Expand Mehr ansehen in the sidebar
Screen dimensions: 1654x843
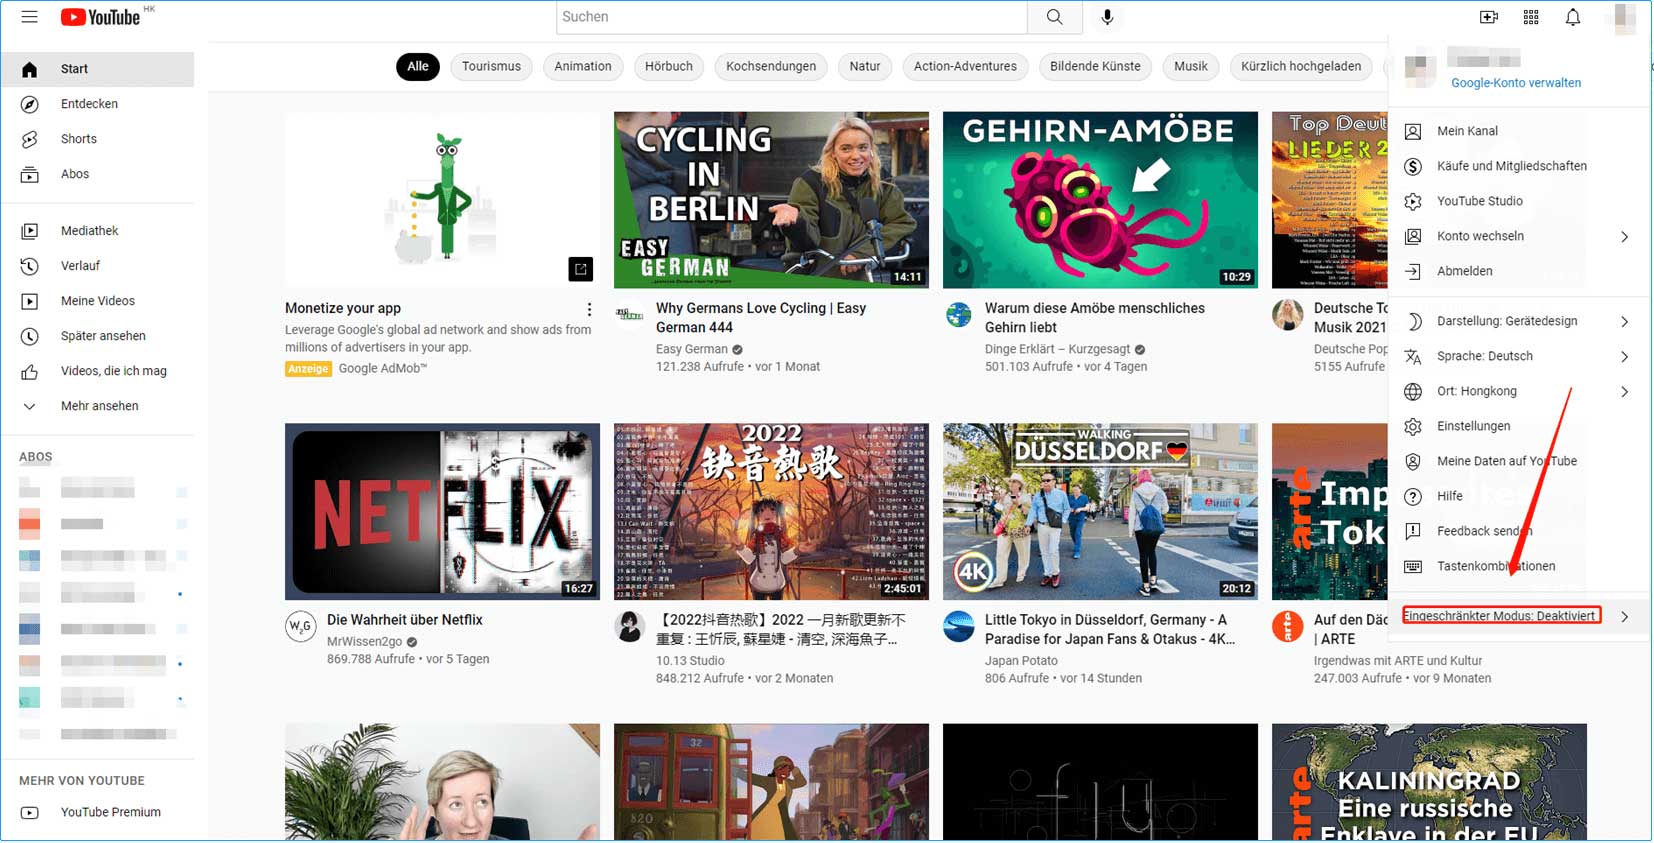98,406
